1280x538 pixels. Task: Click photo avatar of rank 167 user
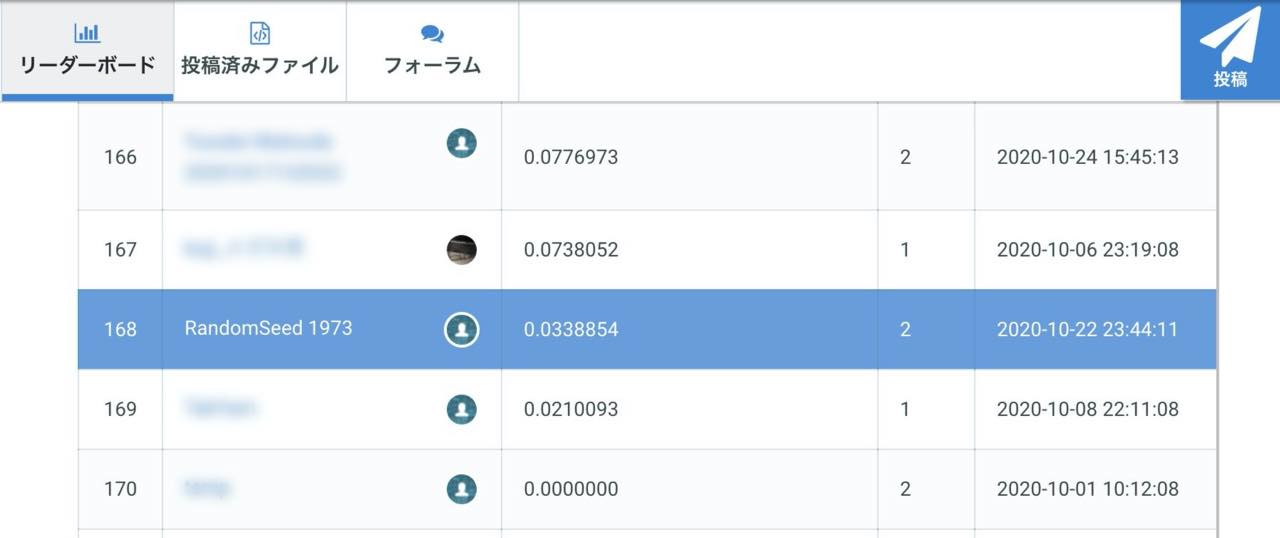461,249
